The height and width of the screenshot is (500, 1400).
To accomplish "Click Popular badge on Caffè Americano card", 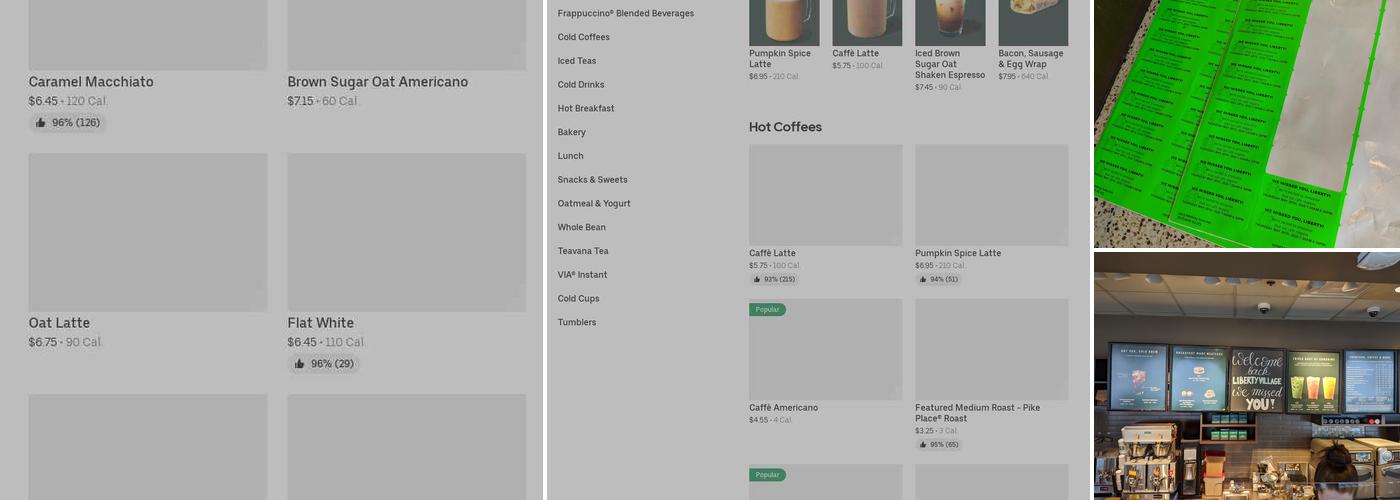I will (767, 310).
